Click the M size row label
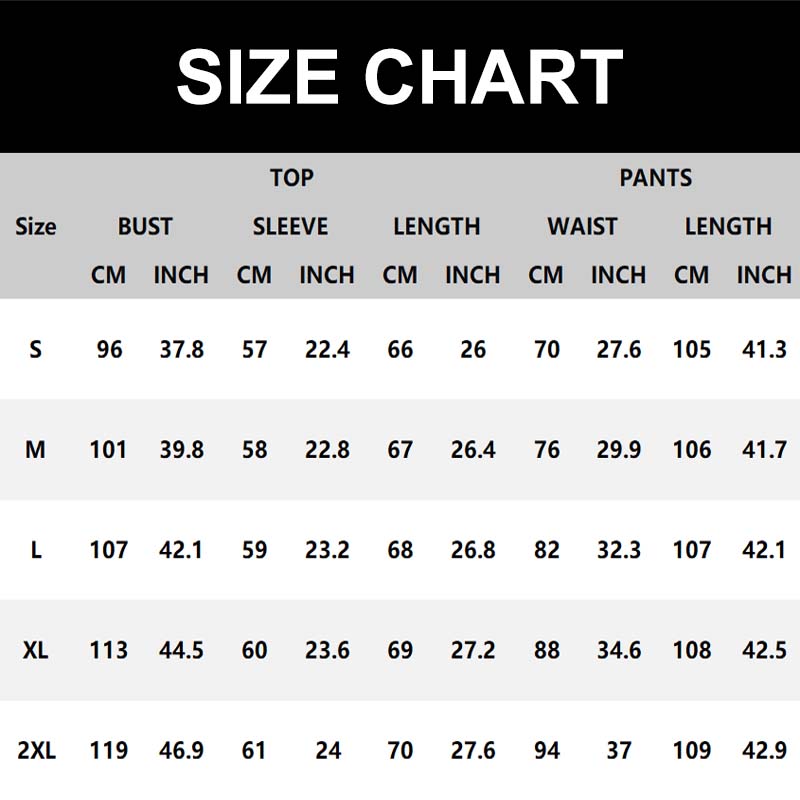The height and width of the screenshot is (800, 800). (x=36, y=450)
